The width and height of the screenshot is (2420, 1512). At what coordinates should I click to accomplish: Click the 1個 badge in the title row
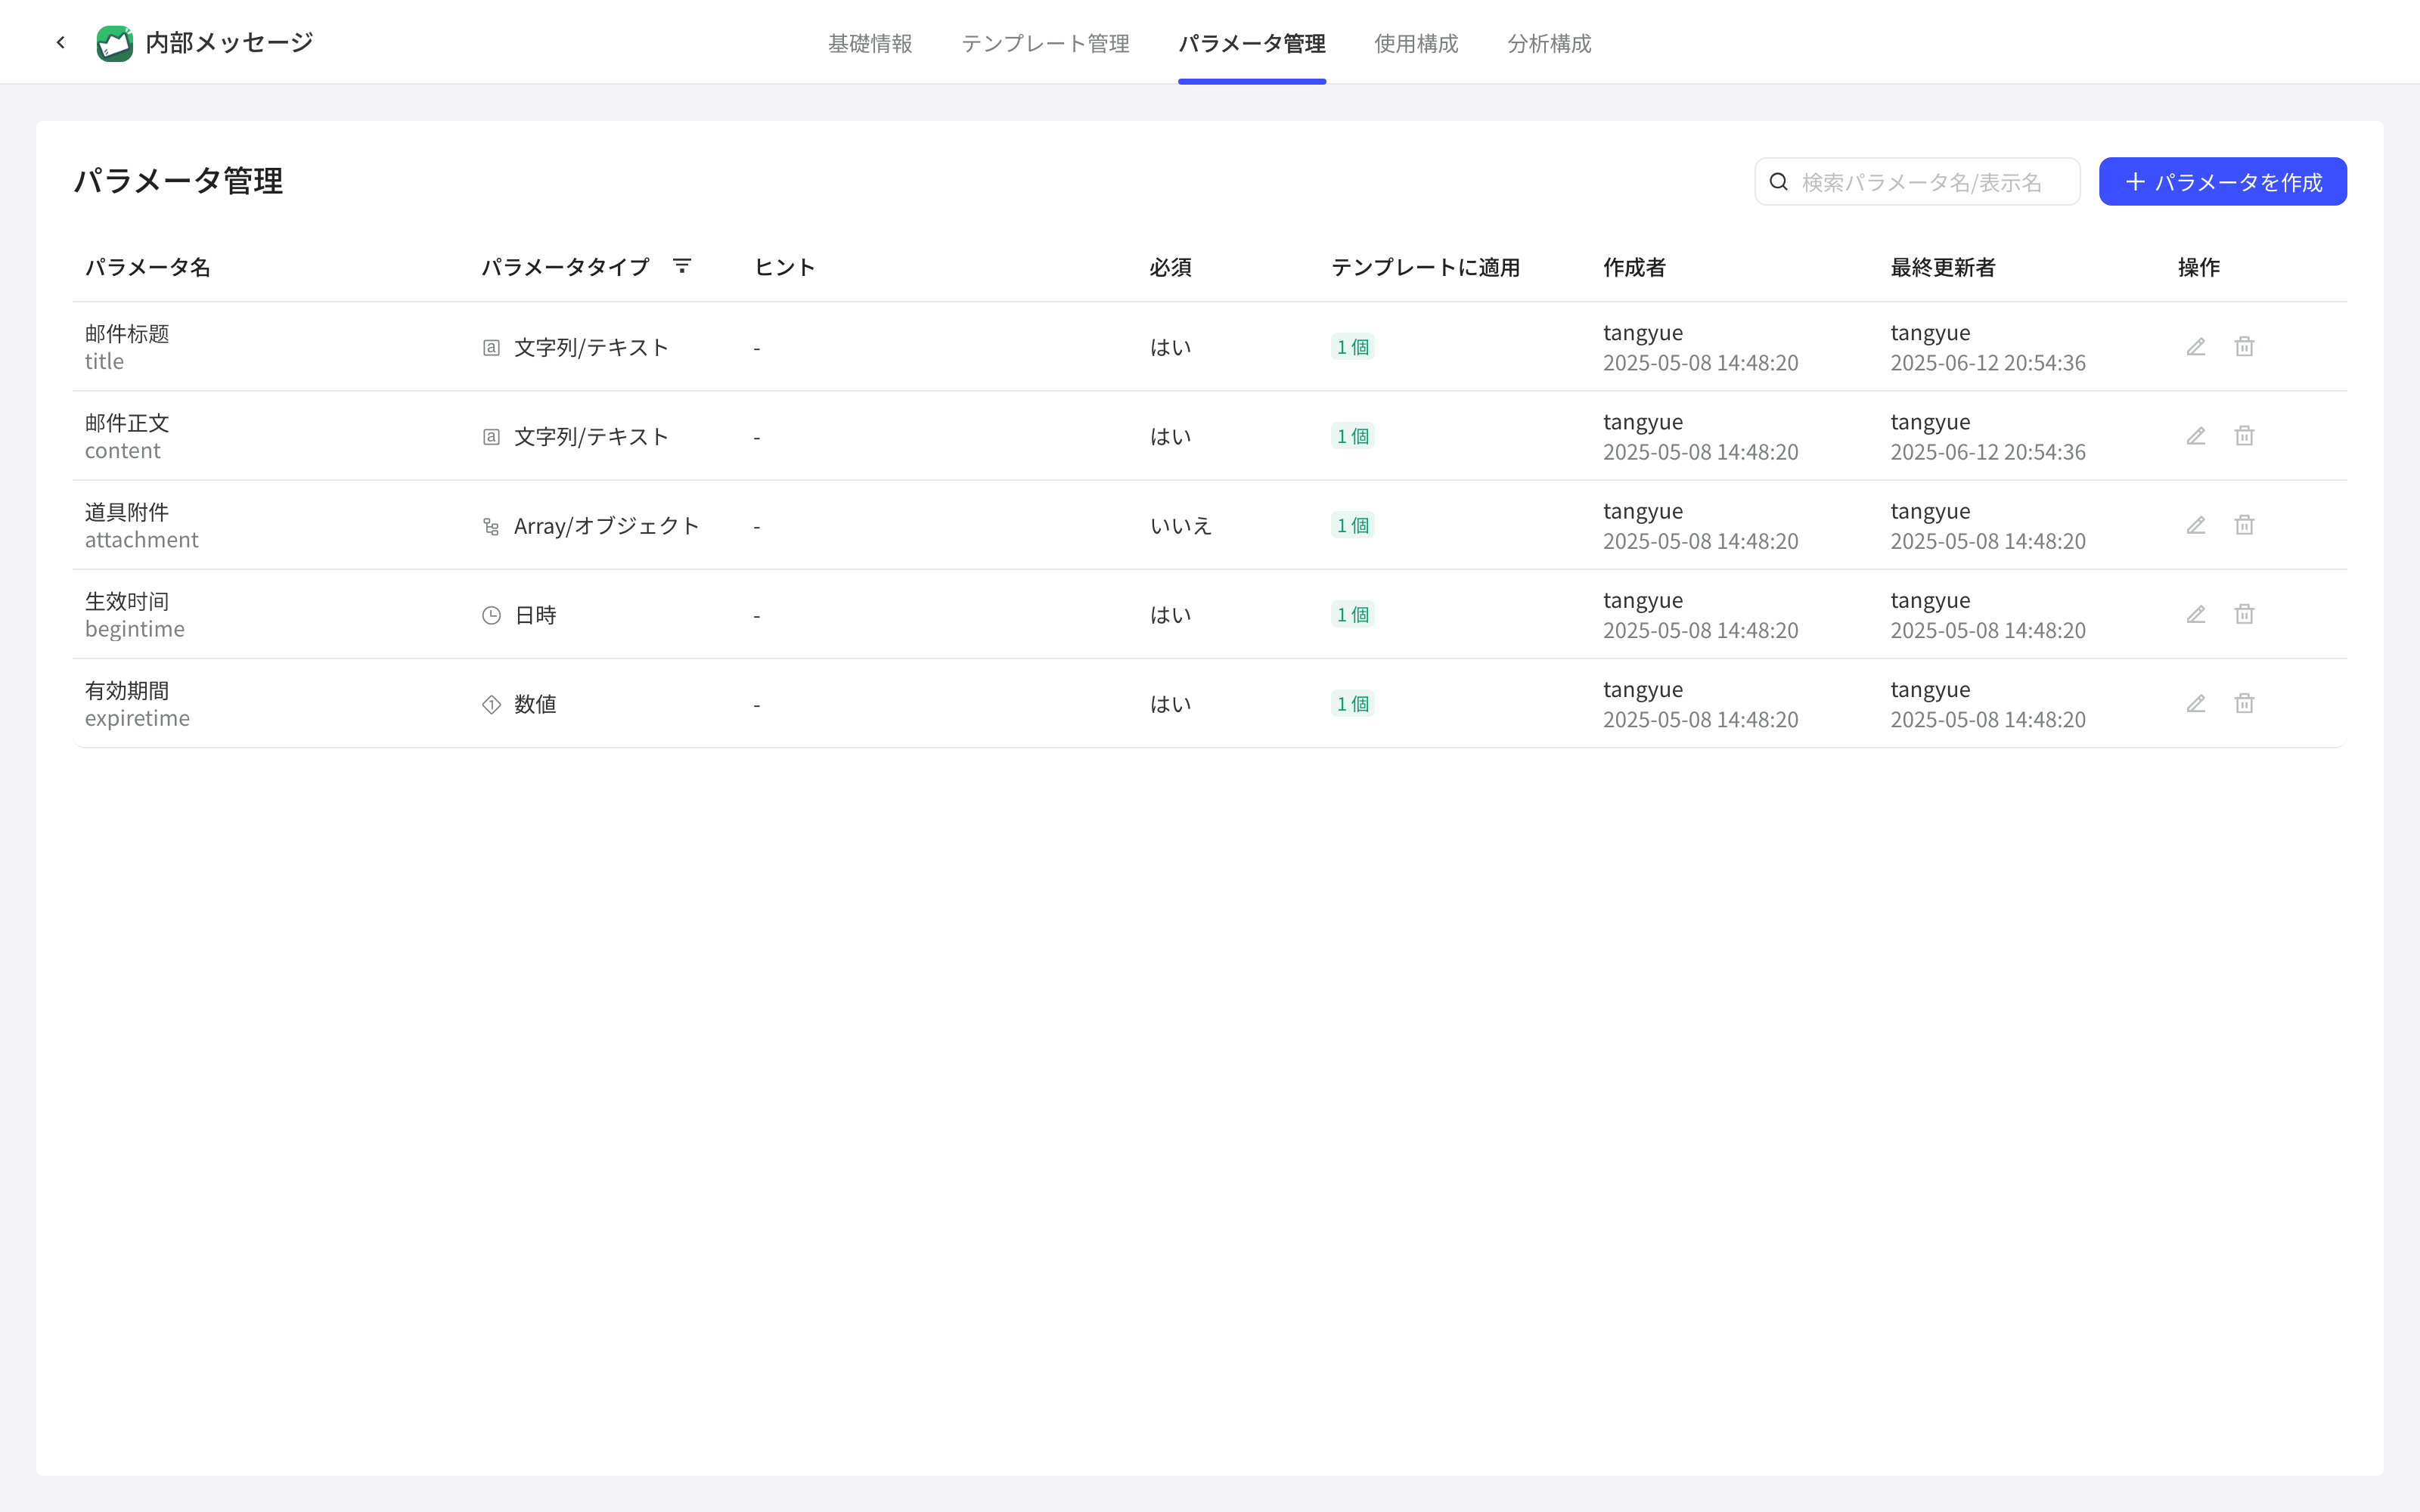(x=1352, y=347)
